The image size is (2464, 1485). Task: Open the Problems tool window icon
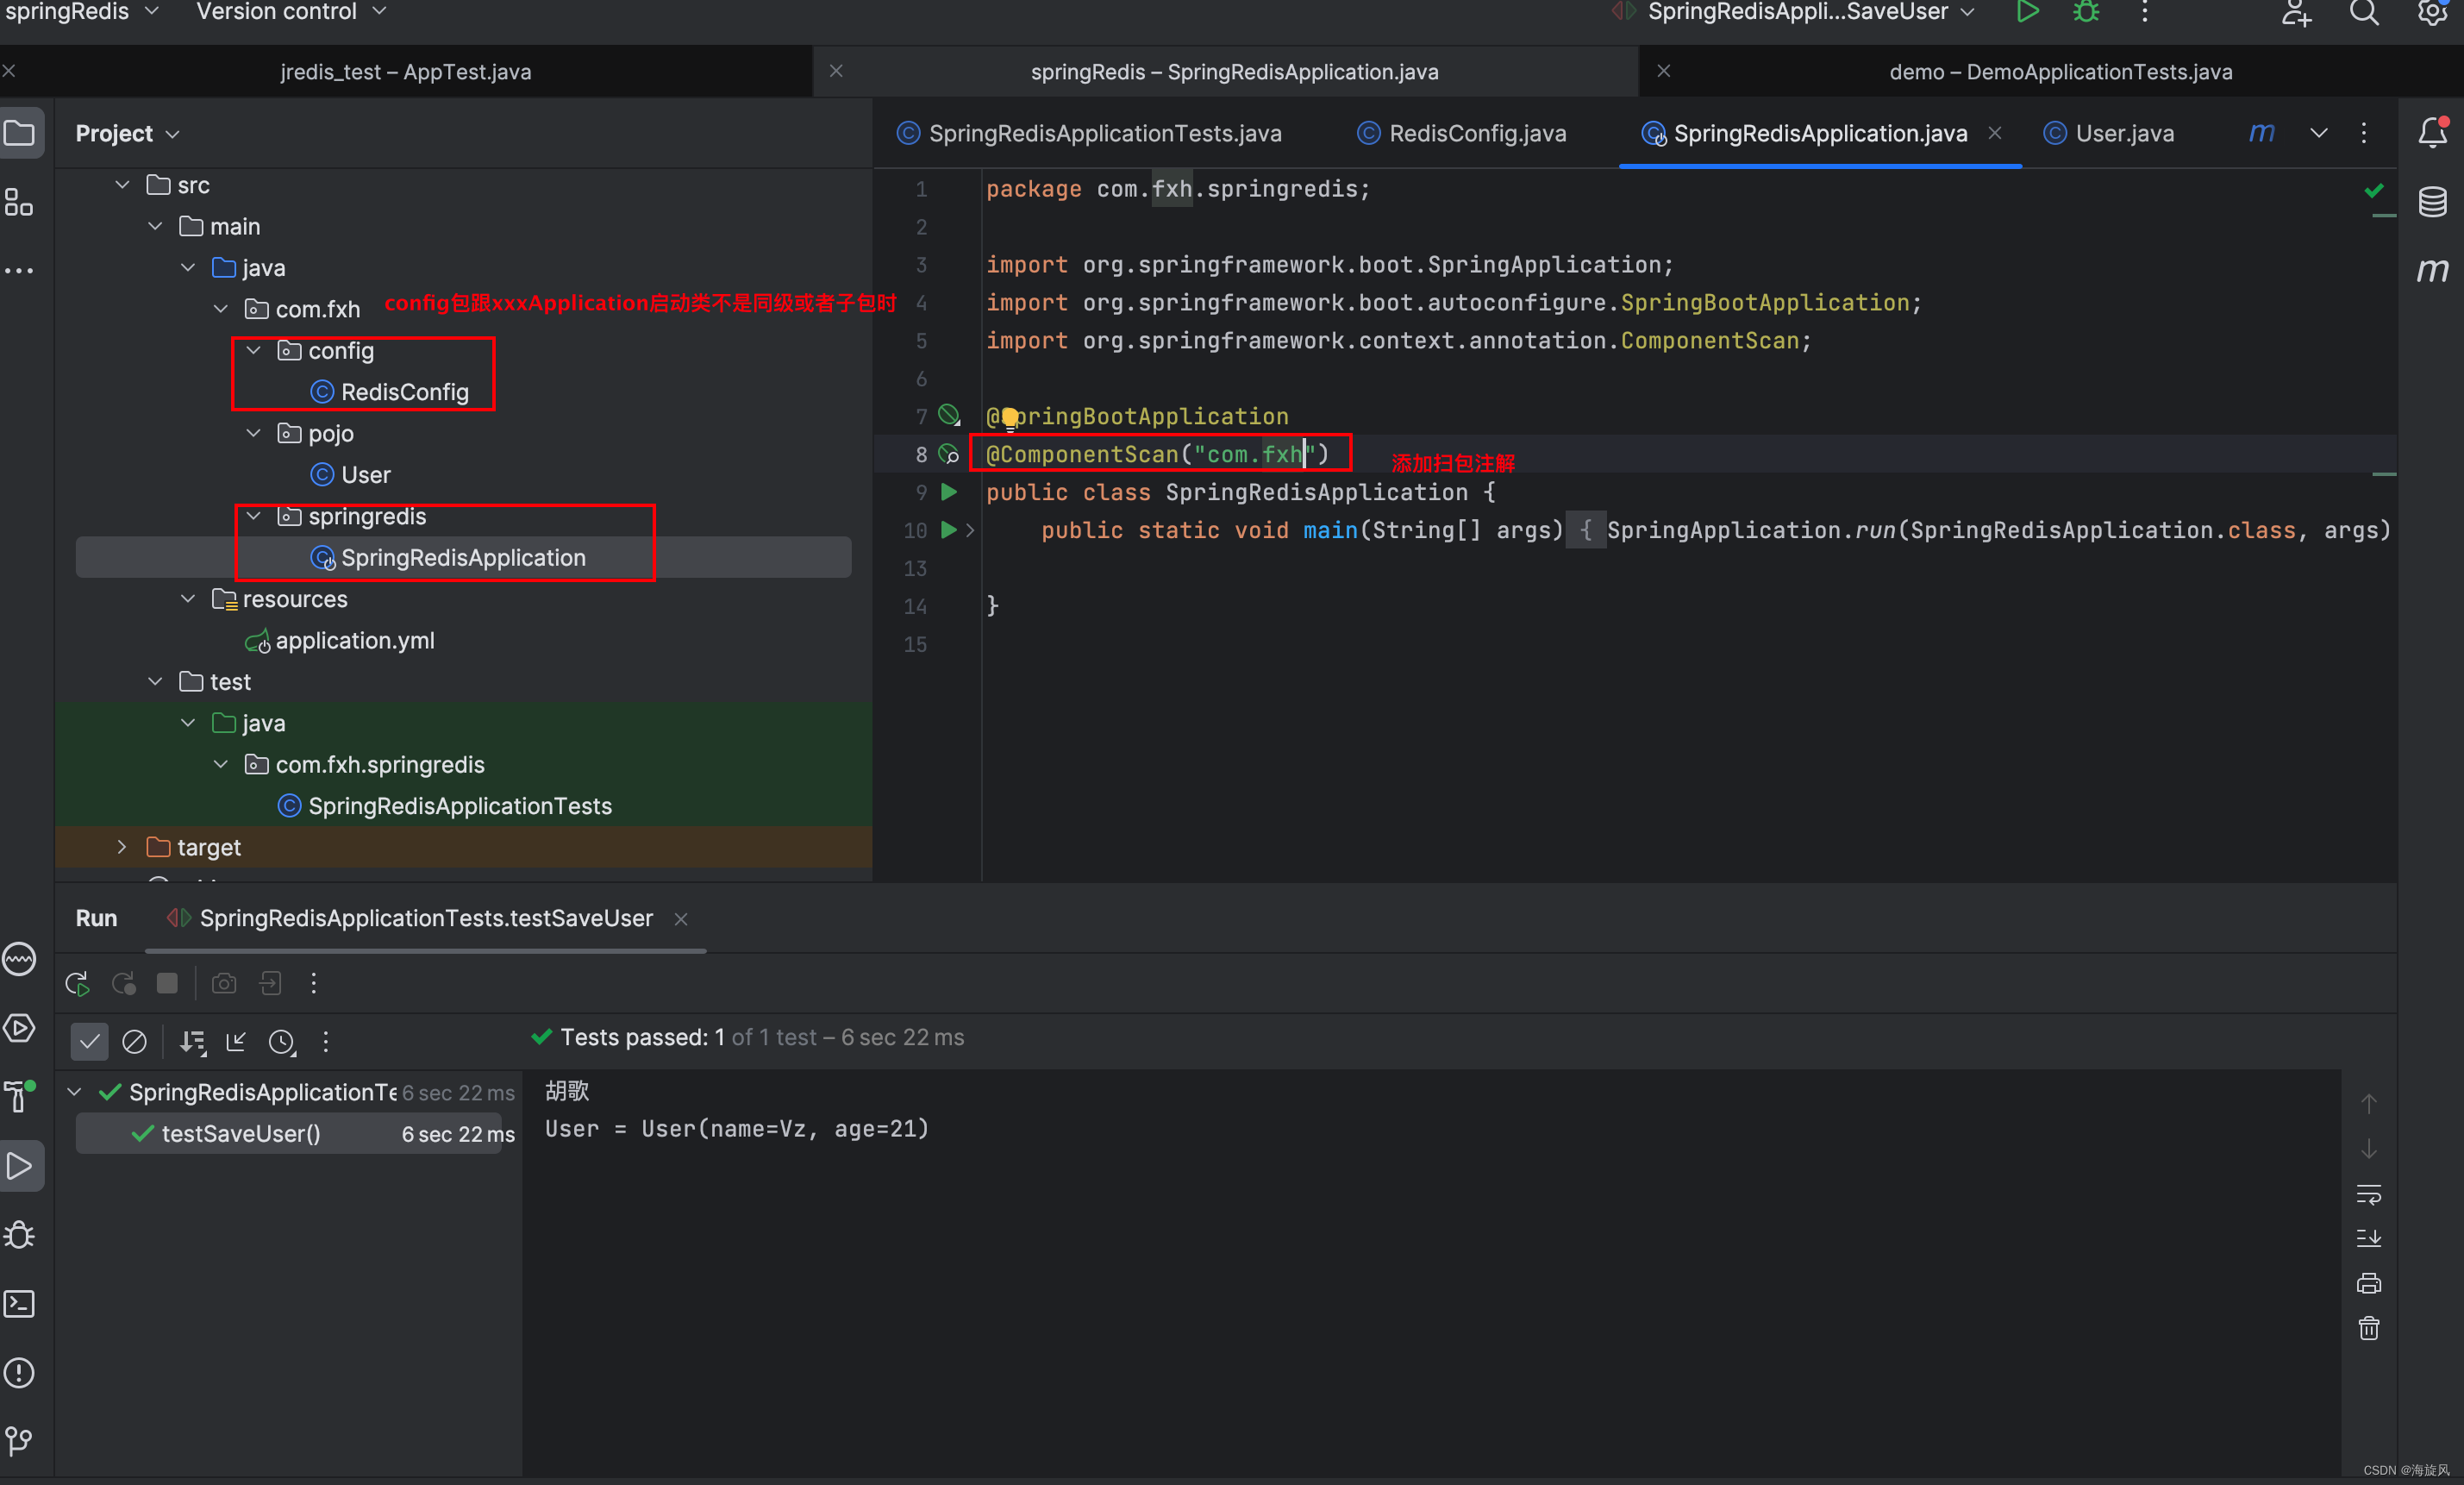click(x=19, y=1372)
